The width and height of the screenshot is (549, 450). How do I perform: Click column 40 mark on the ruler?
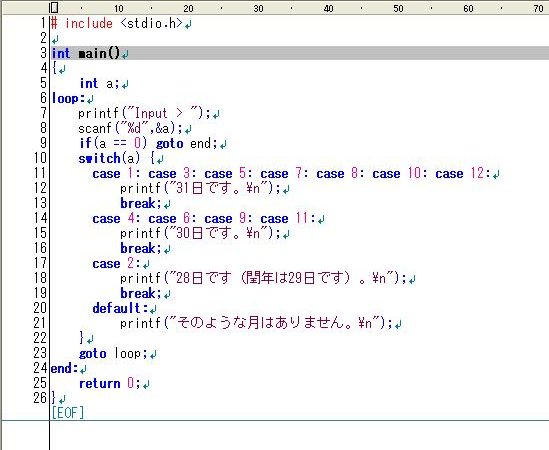pos(328,8)
